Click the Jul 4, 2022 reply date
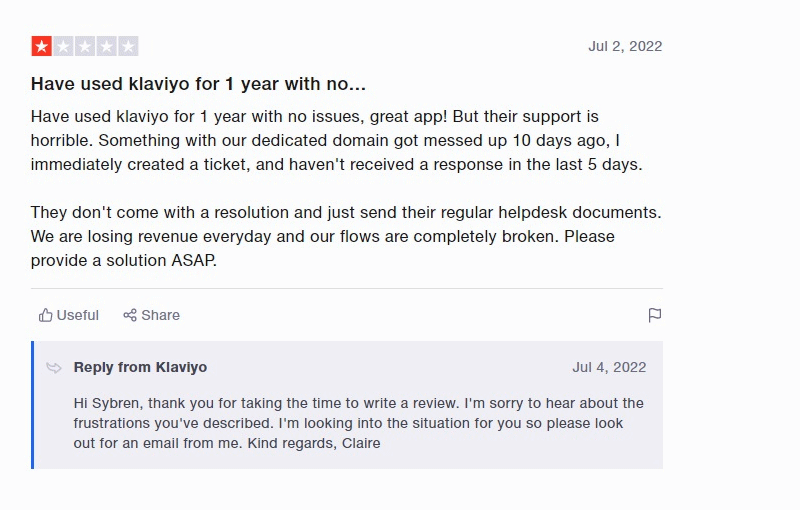The height and width of the screenshot is (510, 800). [609, 367]
